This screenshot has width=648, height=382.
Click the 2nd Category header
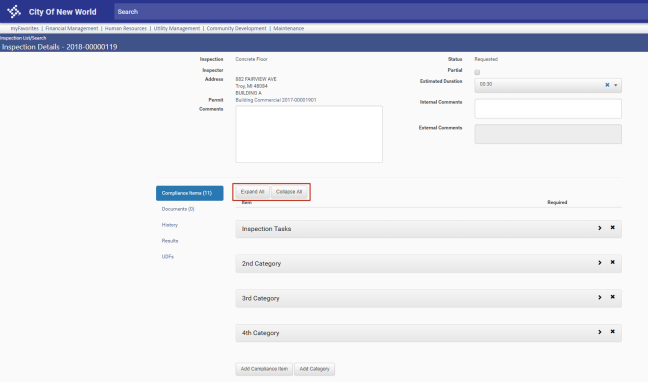coord(429,263)
